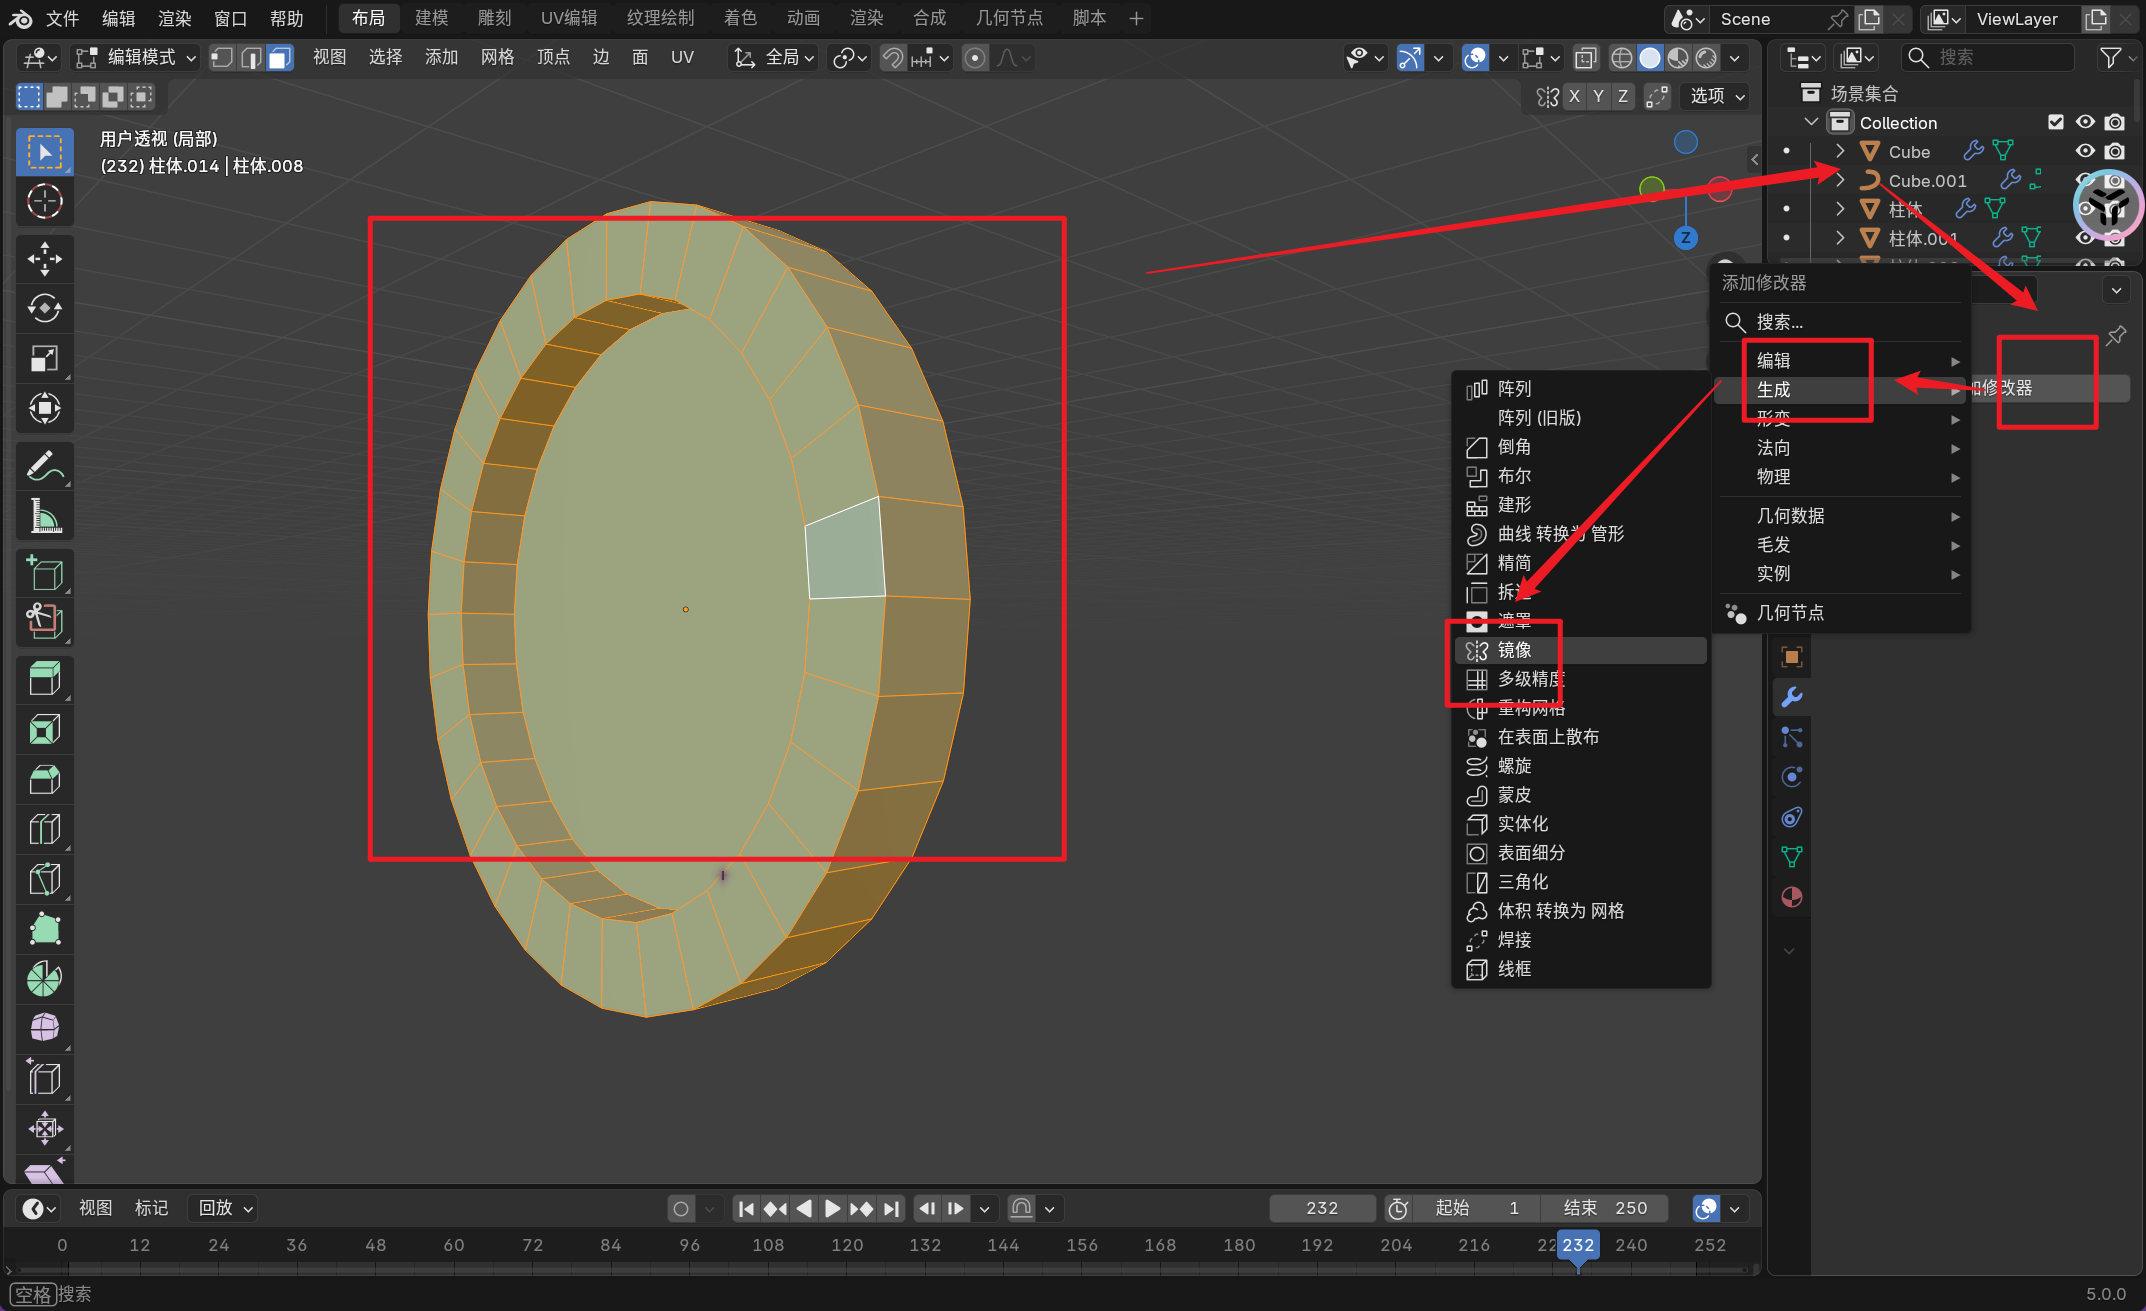
Task: Click frame 232 marker on timeline
Action: coord(1577,1245)
